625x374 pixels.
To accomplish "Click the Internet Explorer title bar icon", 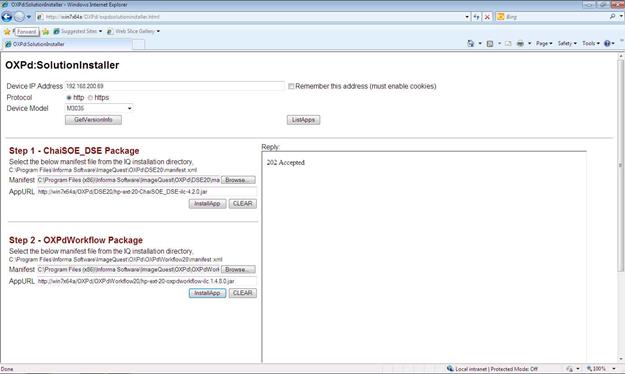I will pyautogui.click(x=5, y=5).
